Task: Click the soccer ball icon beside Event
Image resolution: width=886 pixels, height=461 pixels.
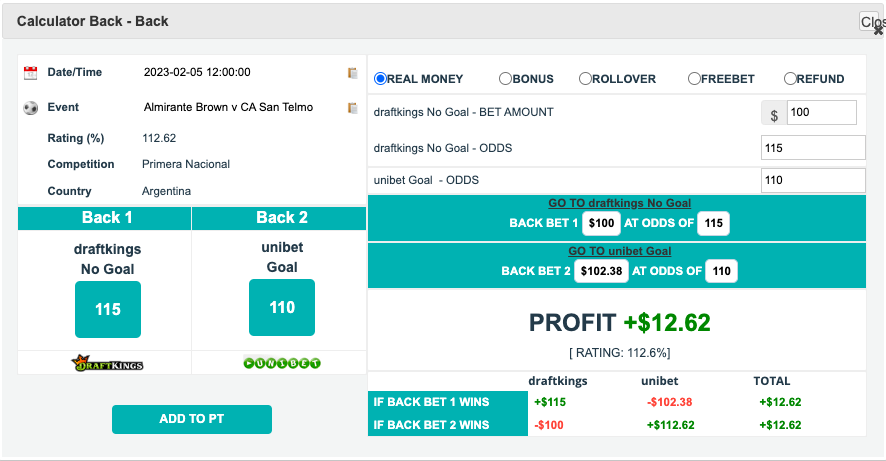Action: pyautogui.click(x=31, y=107)
